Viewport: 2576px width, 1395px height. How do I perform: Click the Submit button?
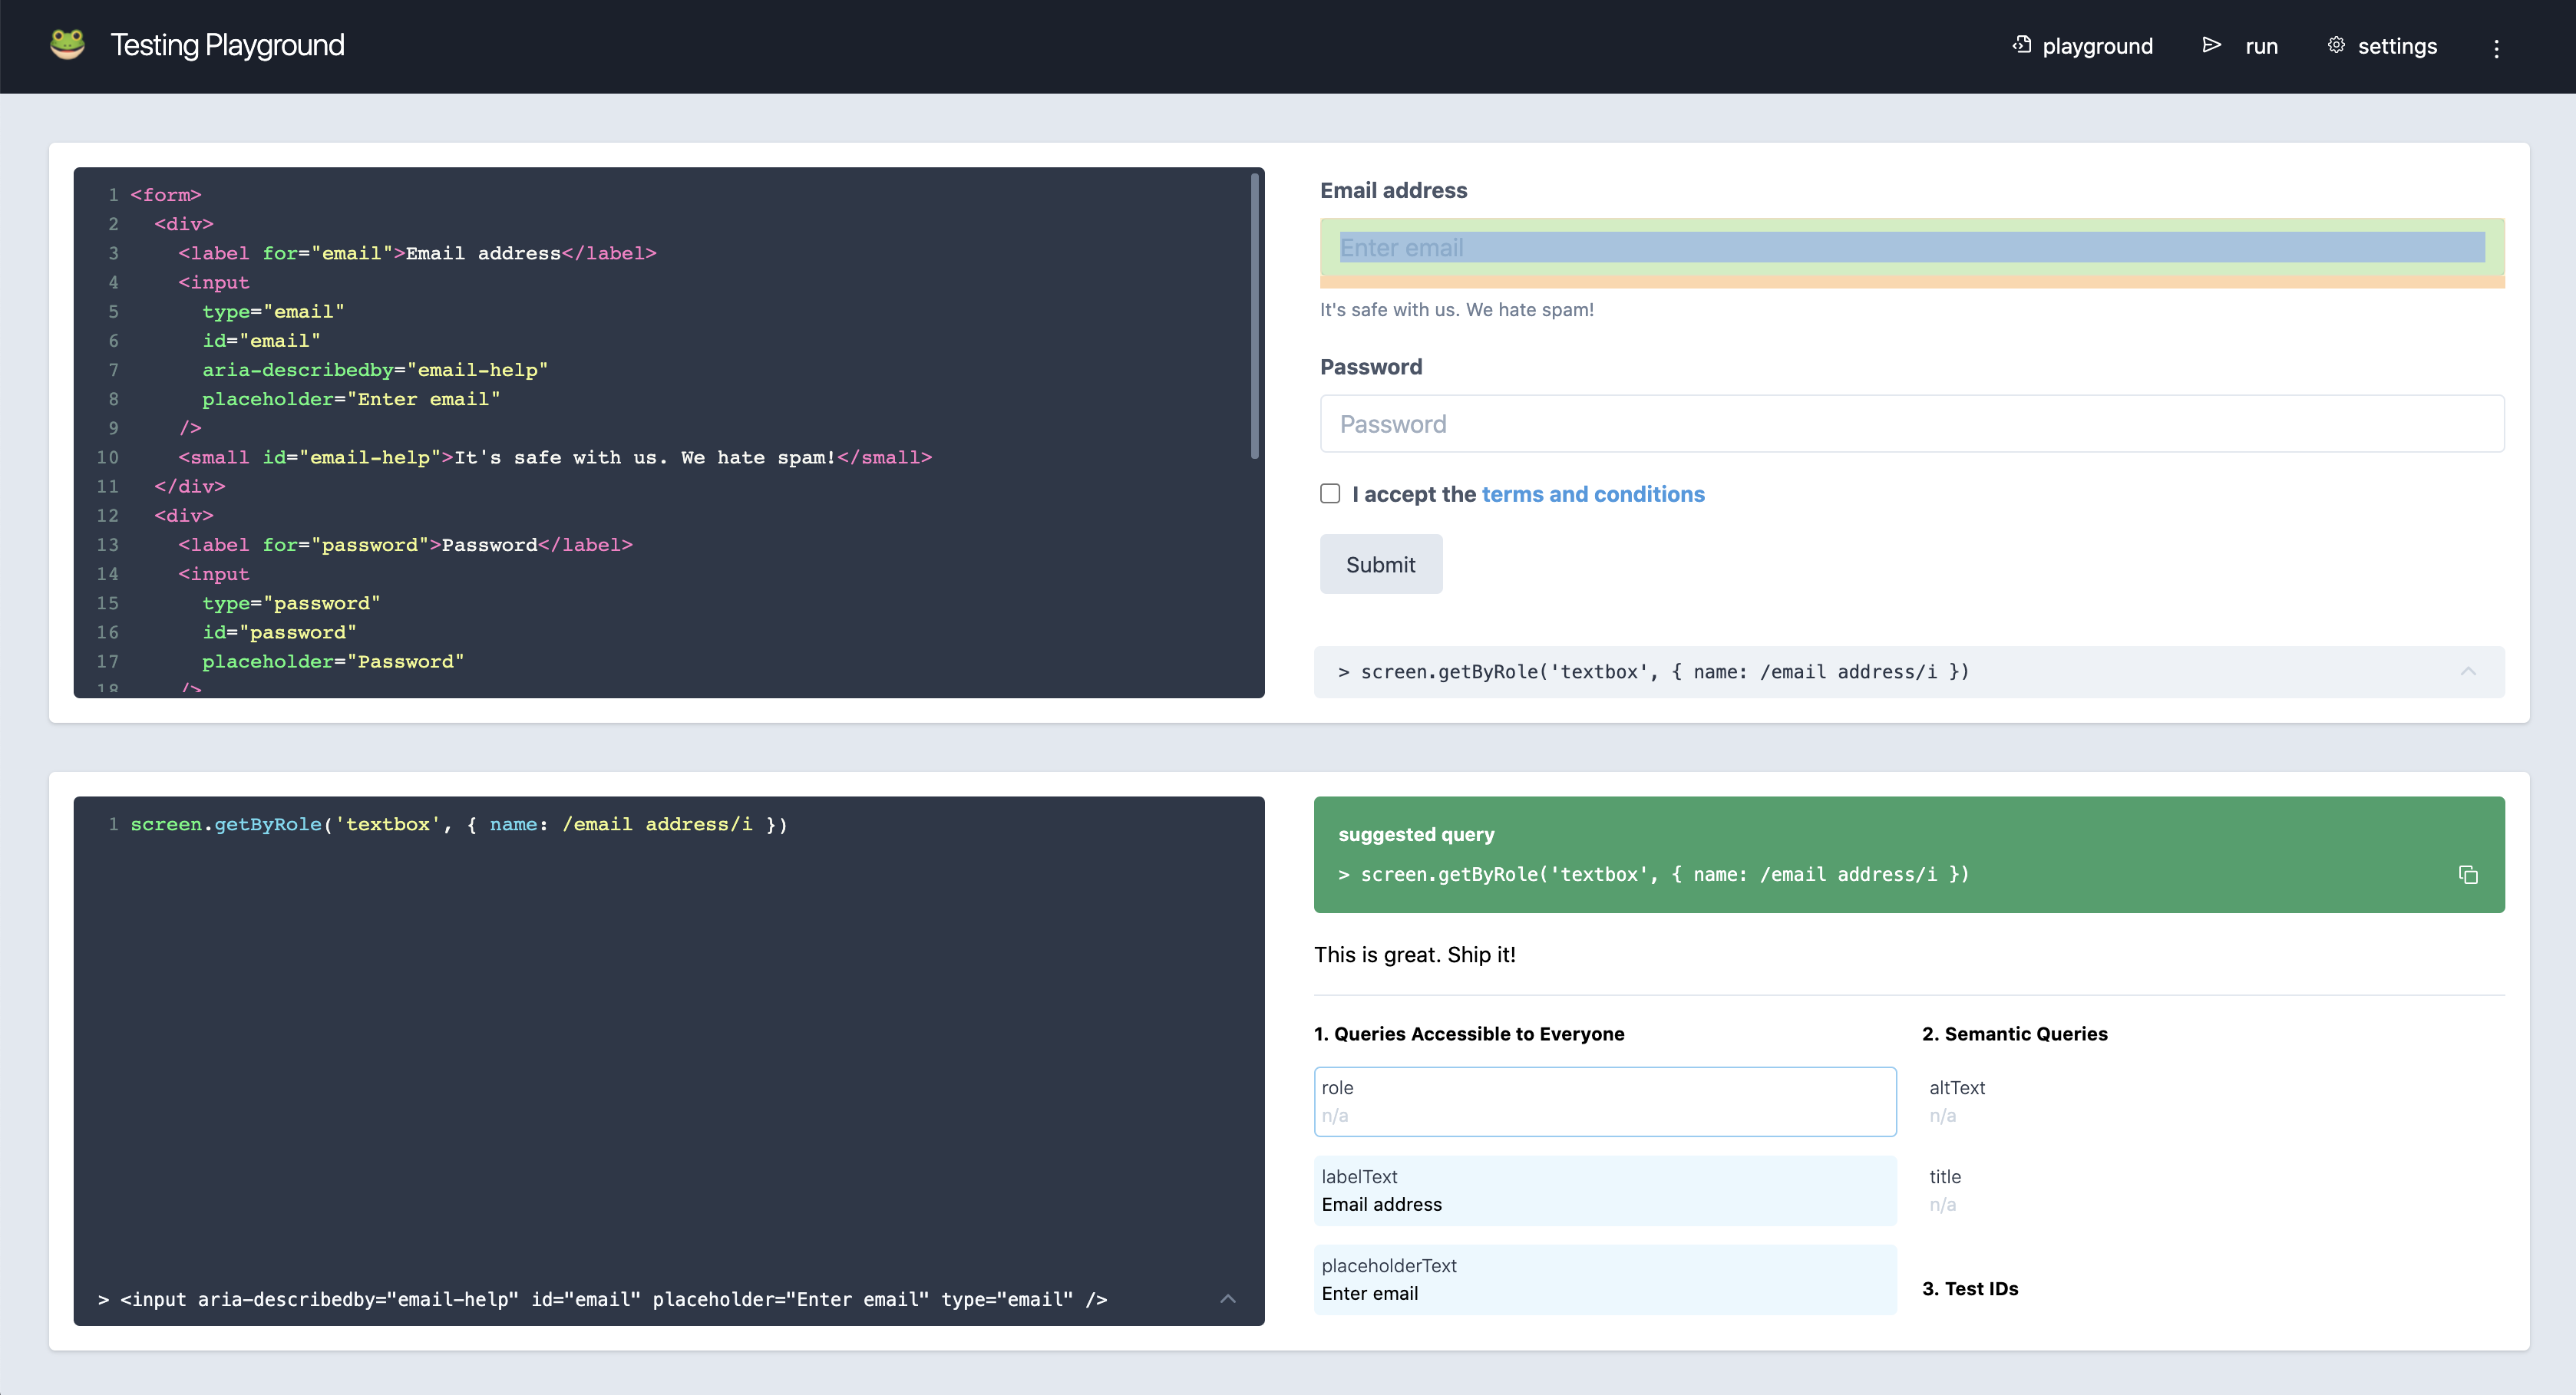pyautogui.click(x=1382, y=563)
